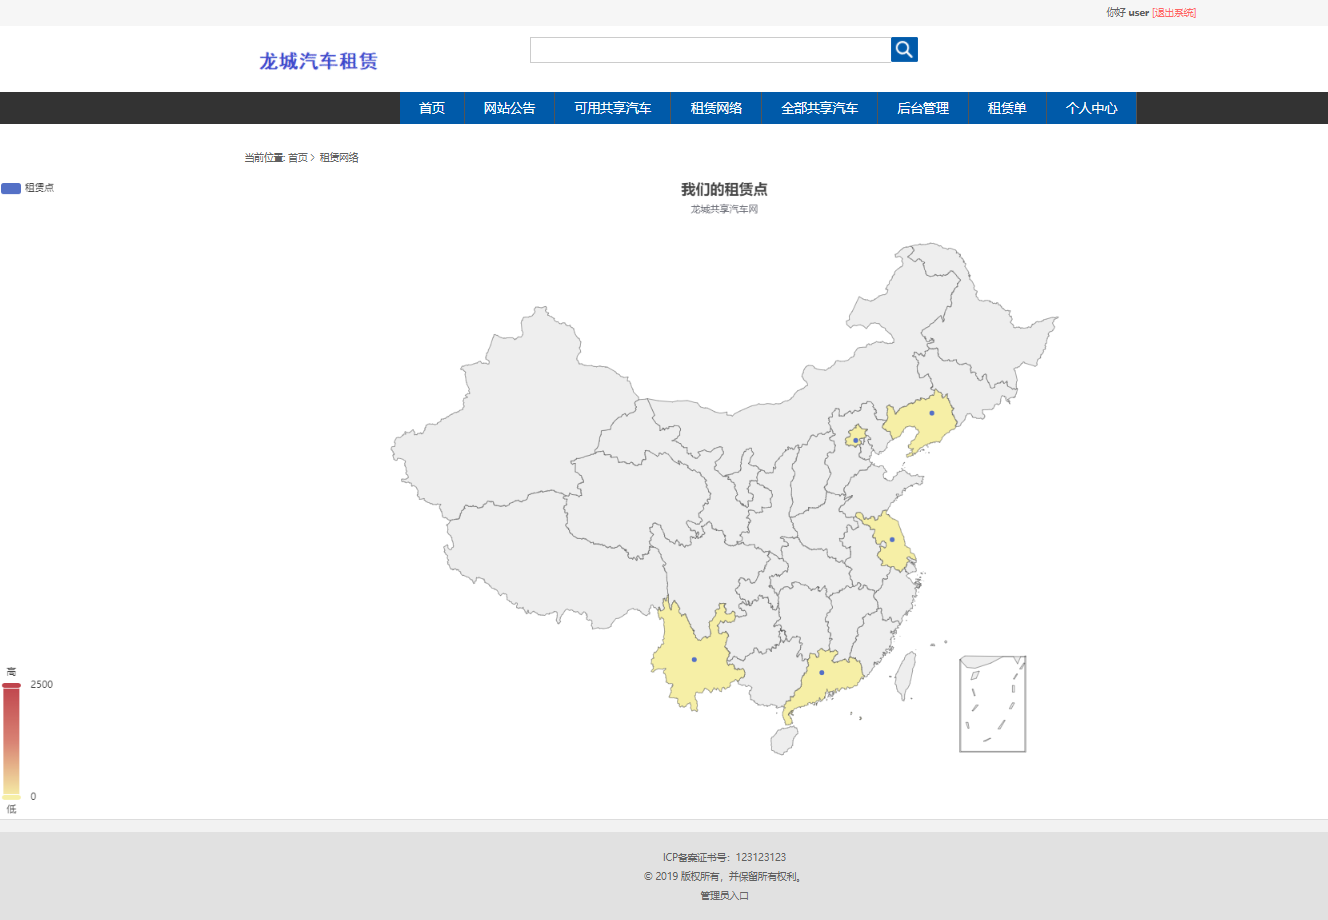The height and width of the screenshot is (920, 1328).
Task: Click the 管理员入口 footer link
Action: (724, 895)
